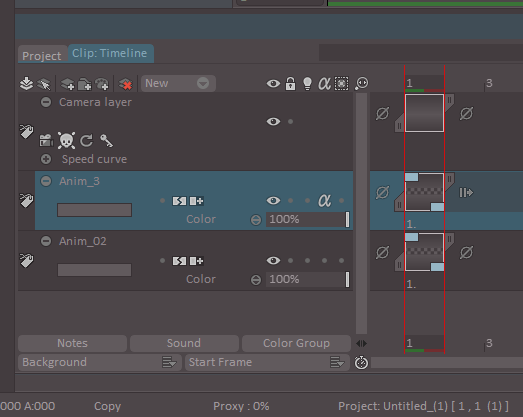
Task: Toggle visibility of Anim_02 layer
Action: [273, 261]
